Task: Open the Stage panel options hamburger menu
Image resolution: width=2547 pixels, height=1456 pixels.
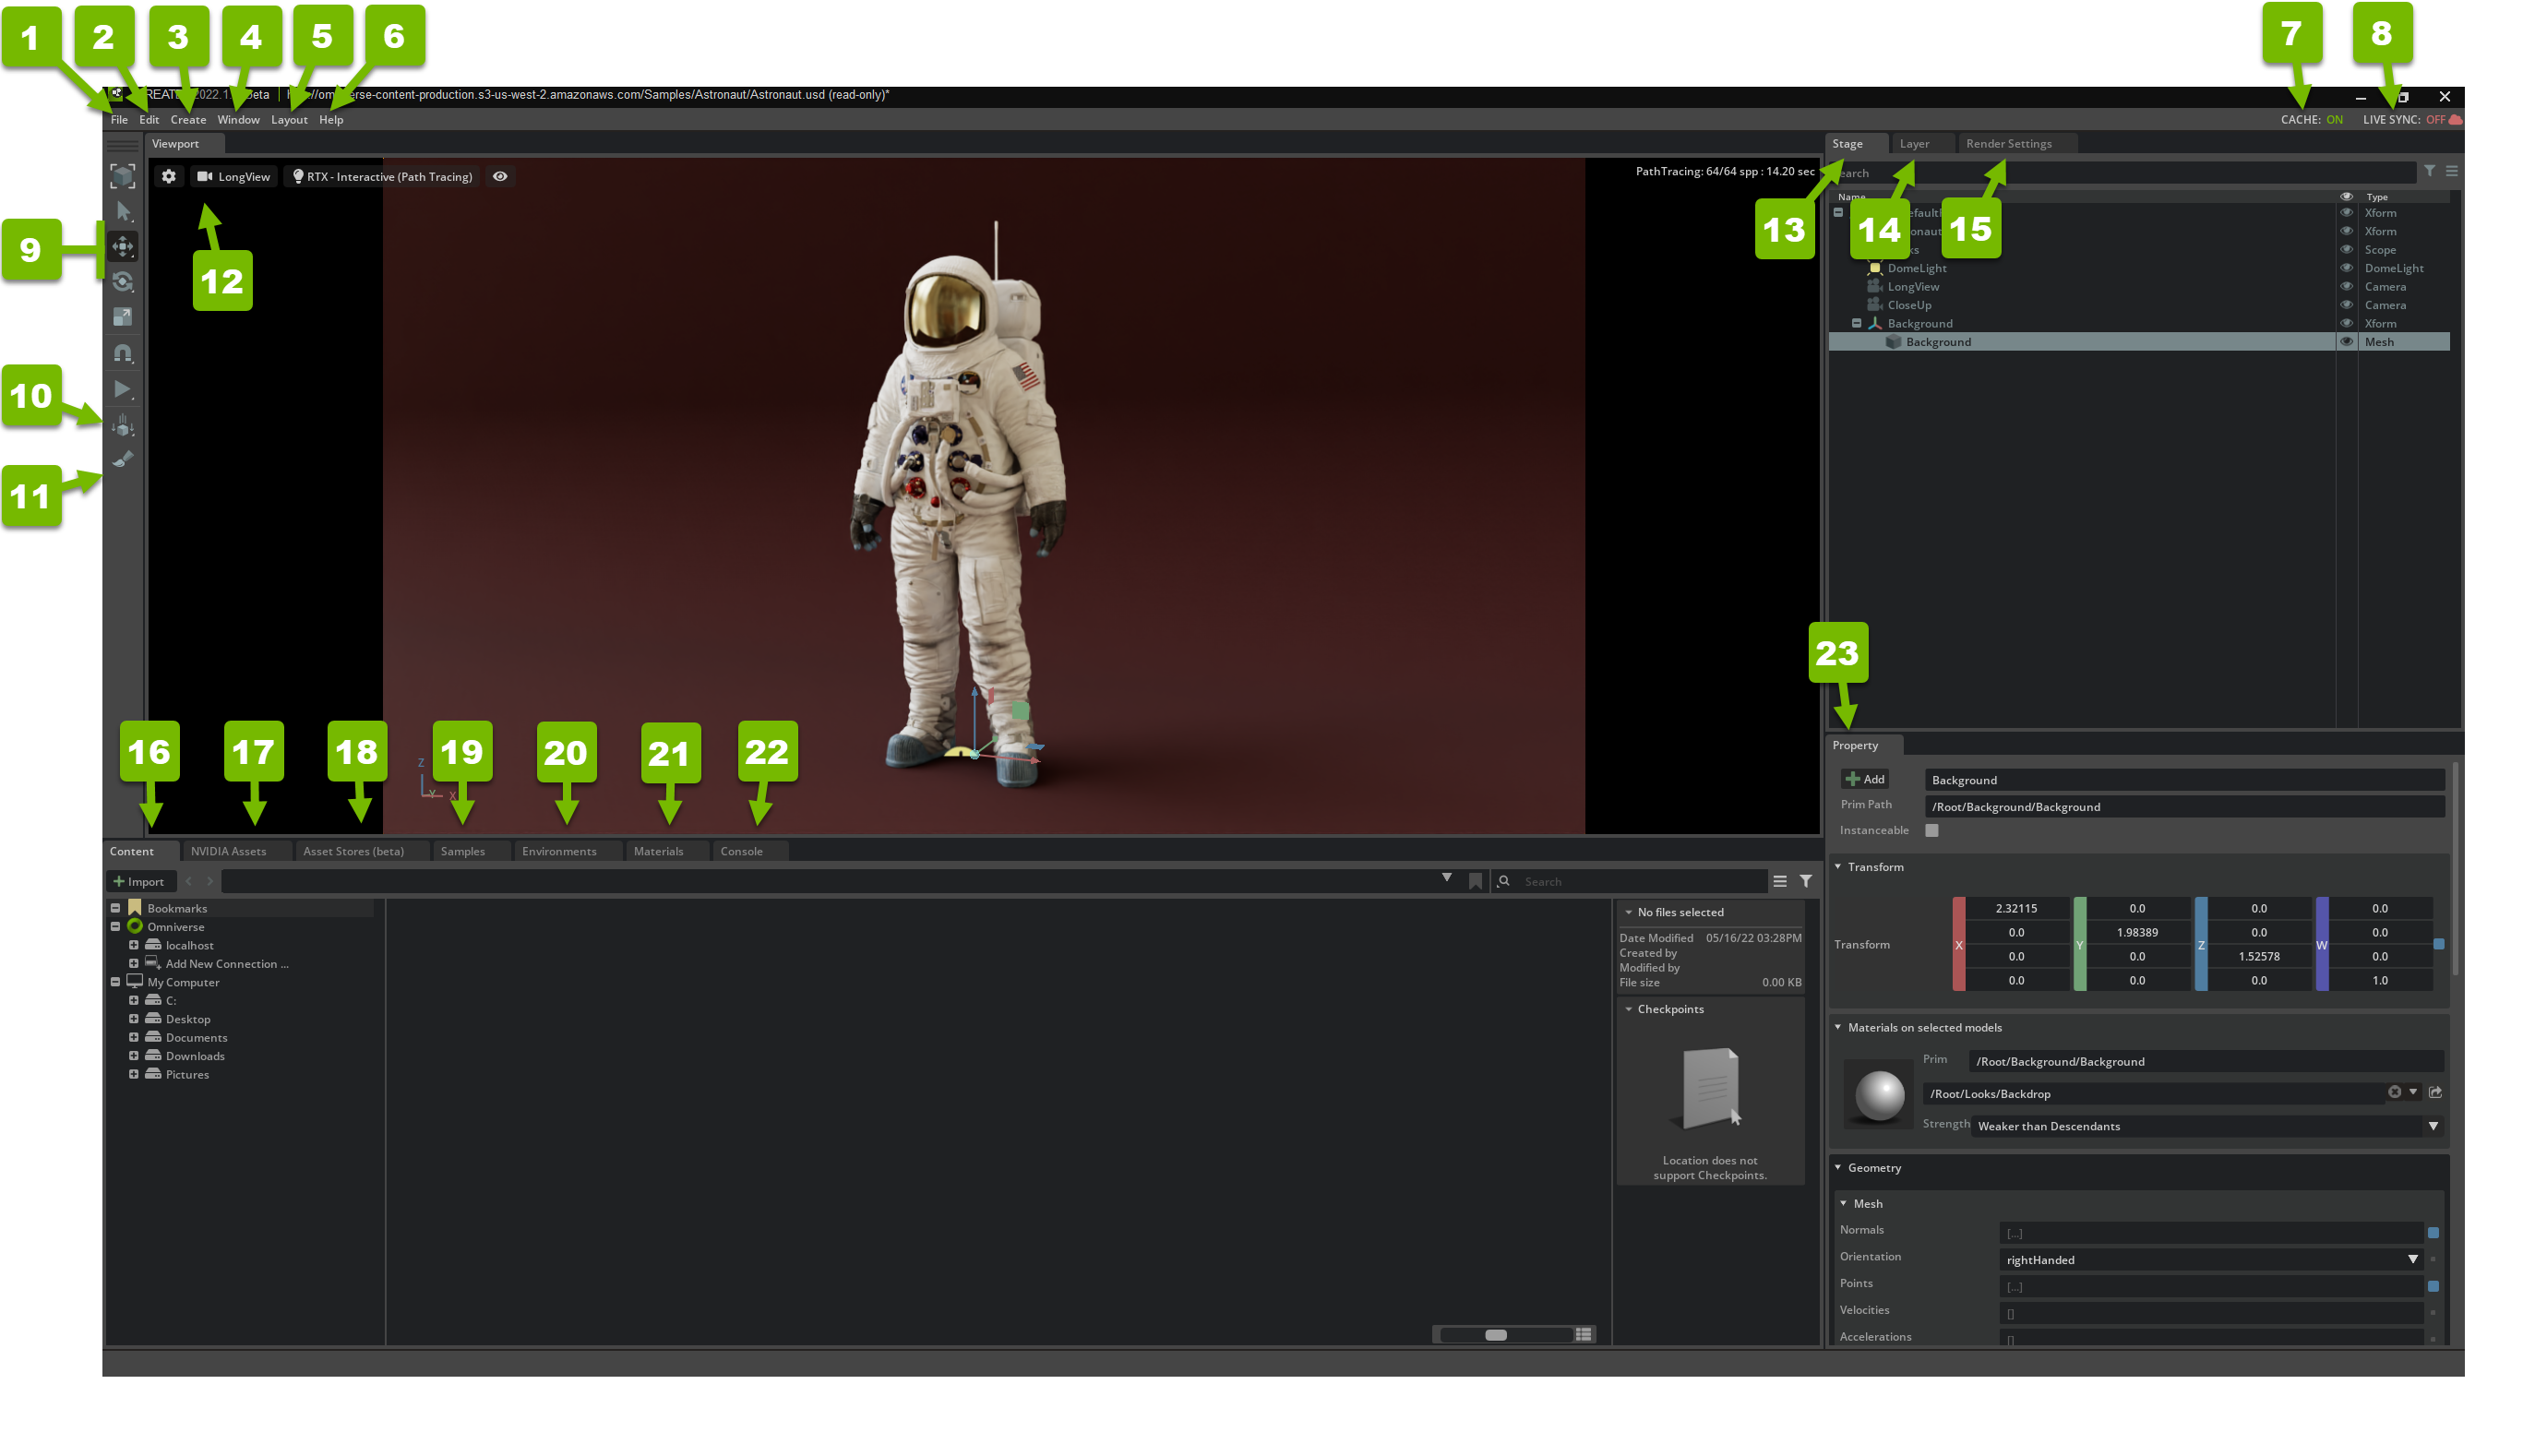Action: [x=2452, y=172]
